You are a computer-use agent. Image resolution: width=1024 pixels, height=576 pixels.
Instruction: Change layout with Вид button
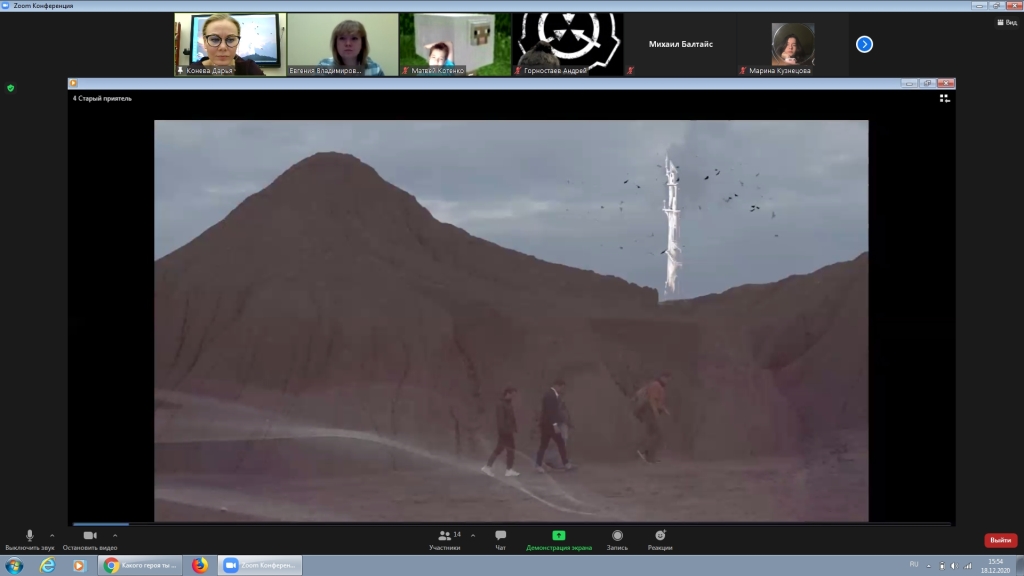coord(1007,22)
